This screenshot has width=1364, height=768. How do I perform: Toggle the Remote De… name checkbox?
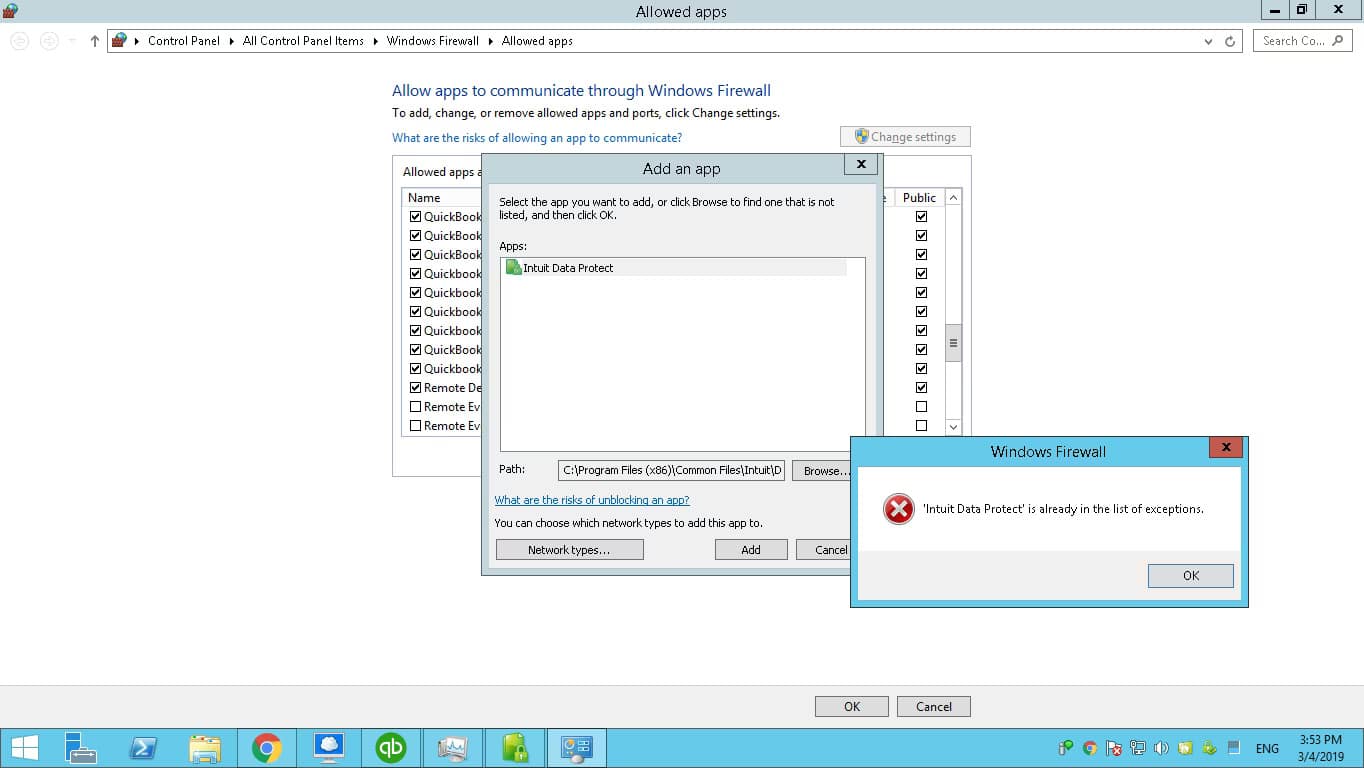416,388
